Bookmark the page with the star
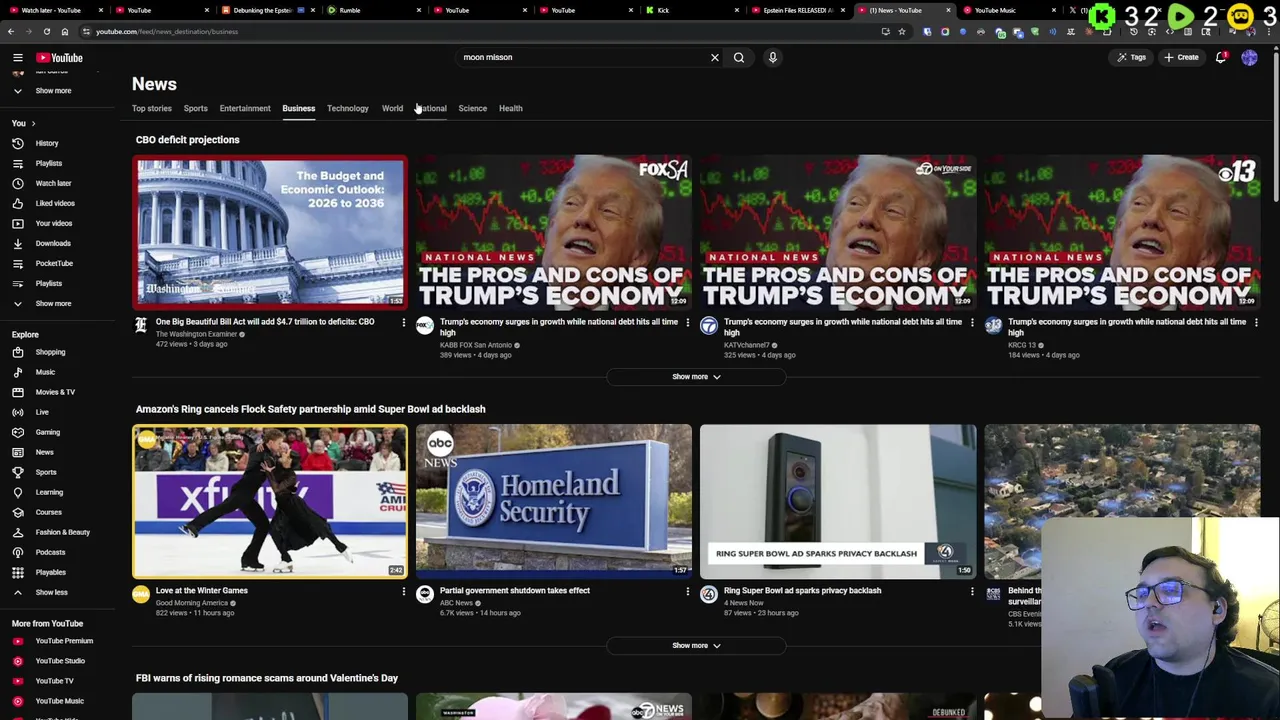The height and width of the screenshot is (720, 1280). (x=902, y=32)
